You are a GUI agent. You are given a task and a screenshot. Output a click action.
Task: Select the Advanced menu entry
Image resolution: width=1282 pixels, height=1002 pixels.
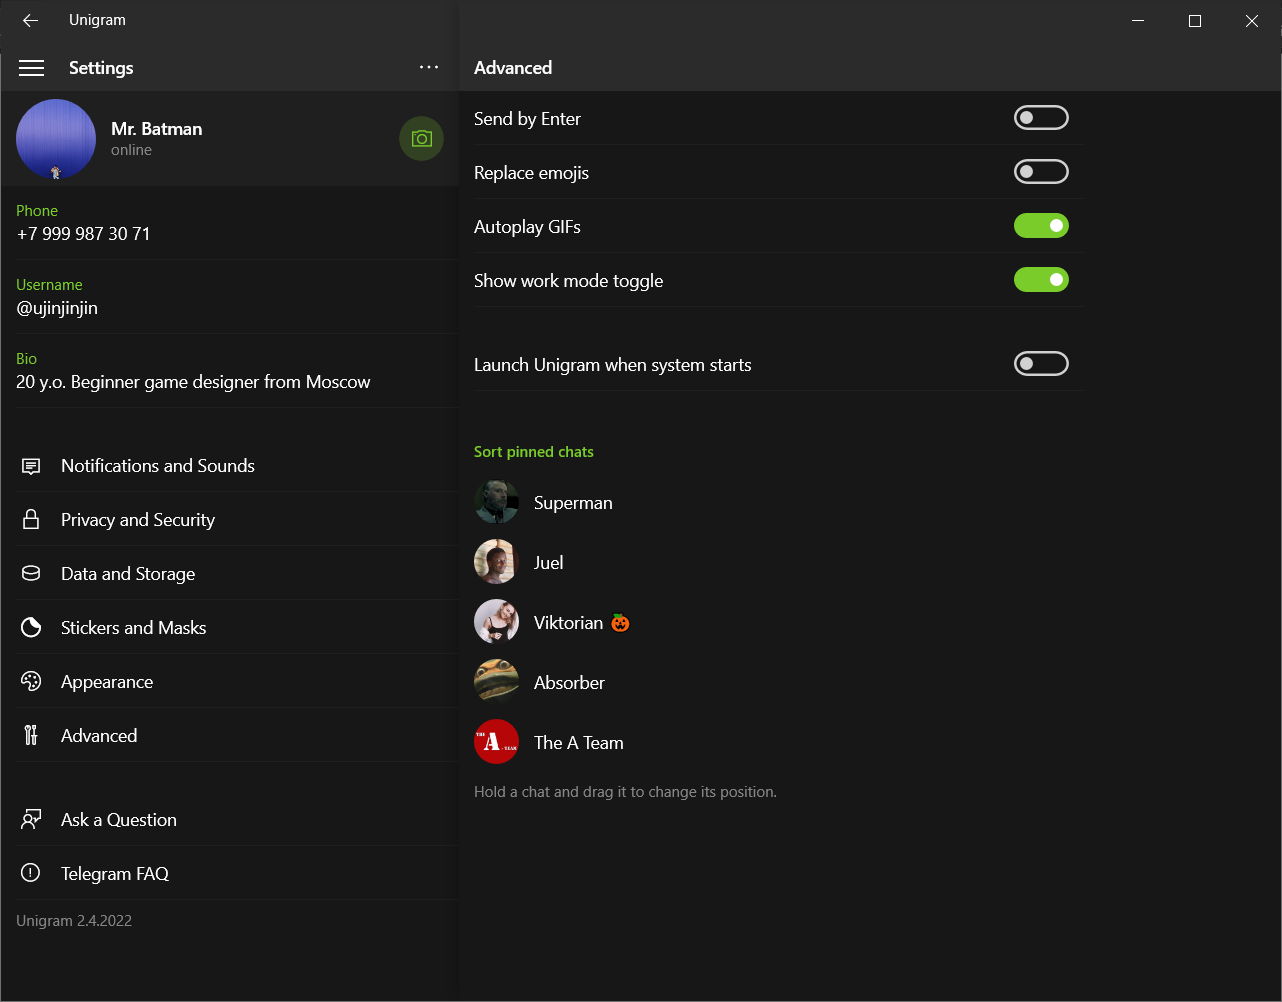tap(229, 736)
